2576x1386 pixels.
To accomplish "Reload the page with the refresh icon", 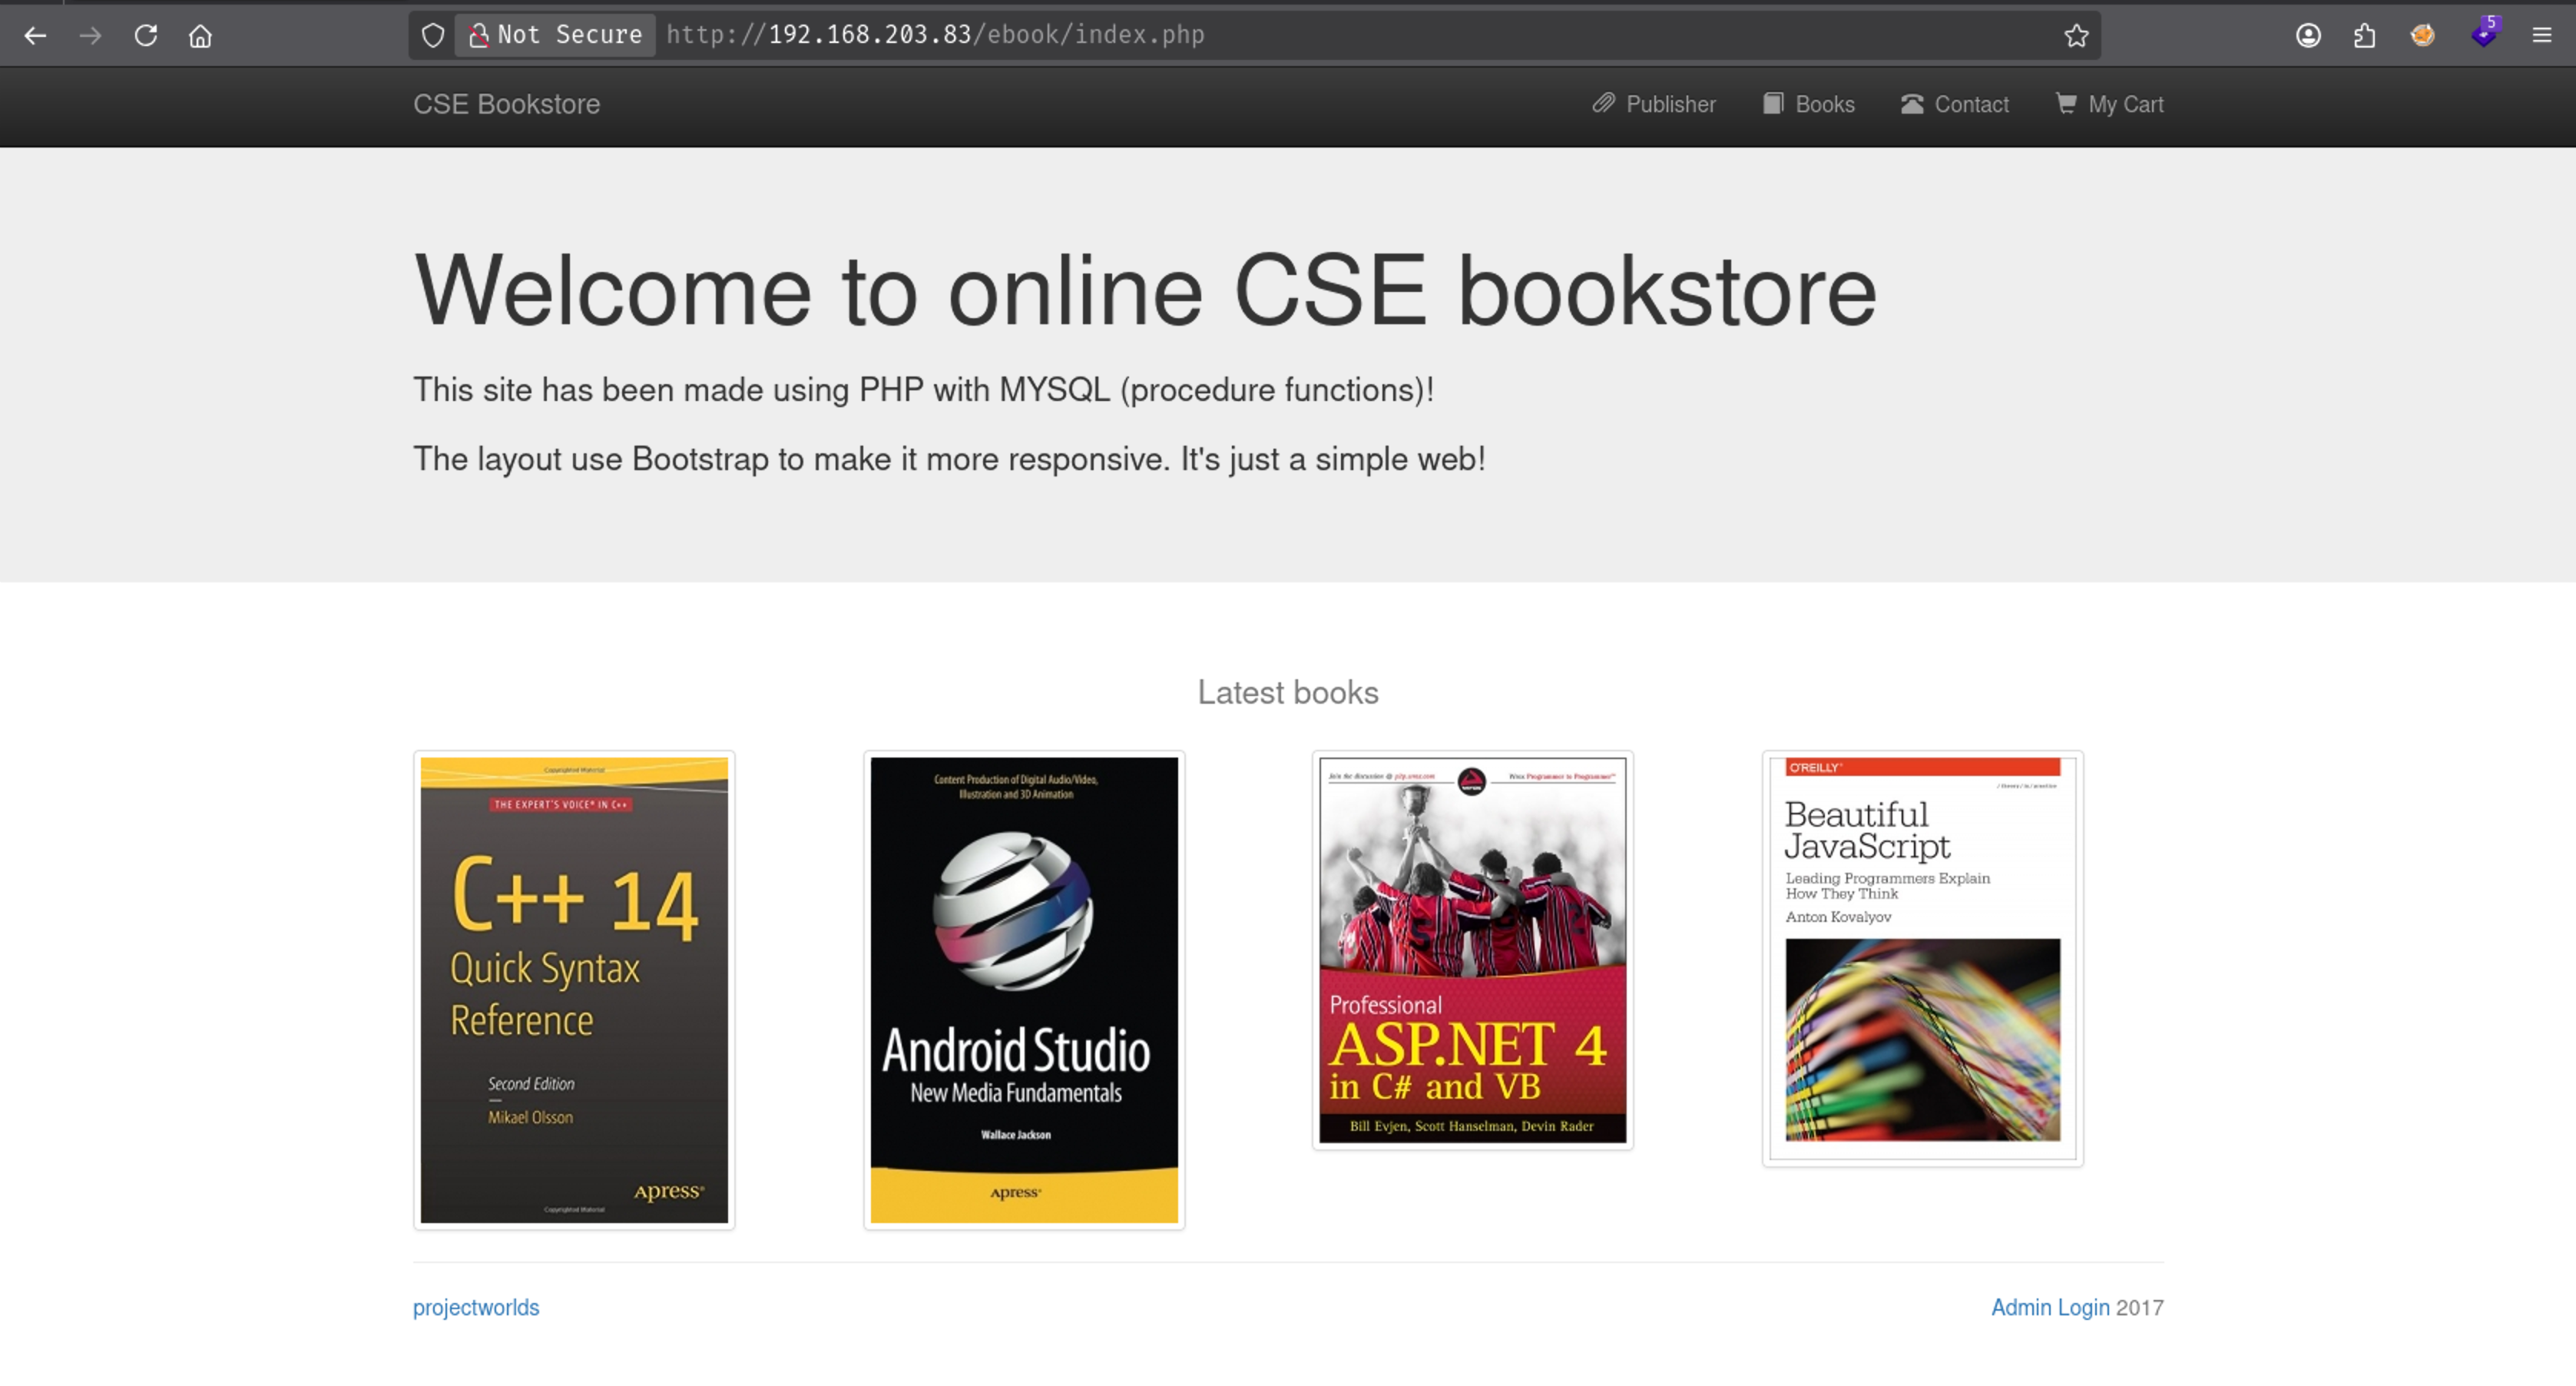I will click(146, 36).
